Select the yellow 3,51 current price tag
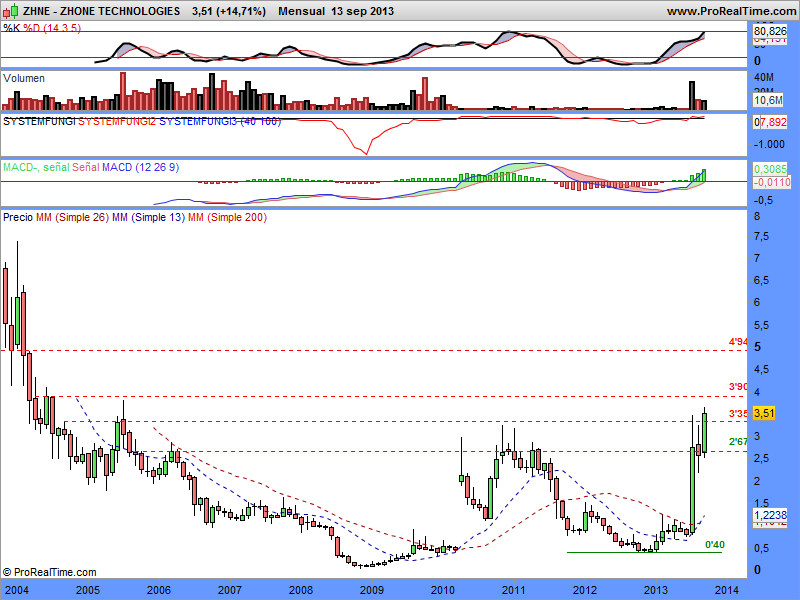Screen dimensions: 800x600 (764, 413)
